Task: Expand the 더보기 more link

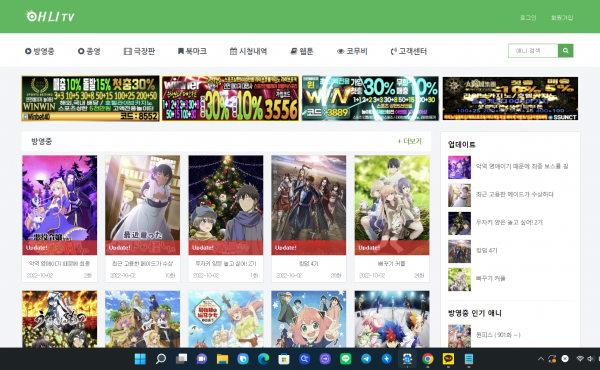Action: [409, 141]
